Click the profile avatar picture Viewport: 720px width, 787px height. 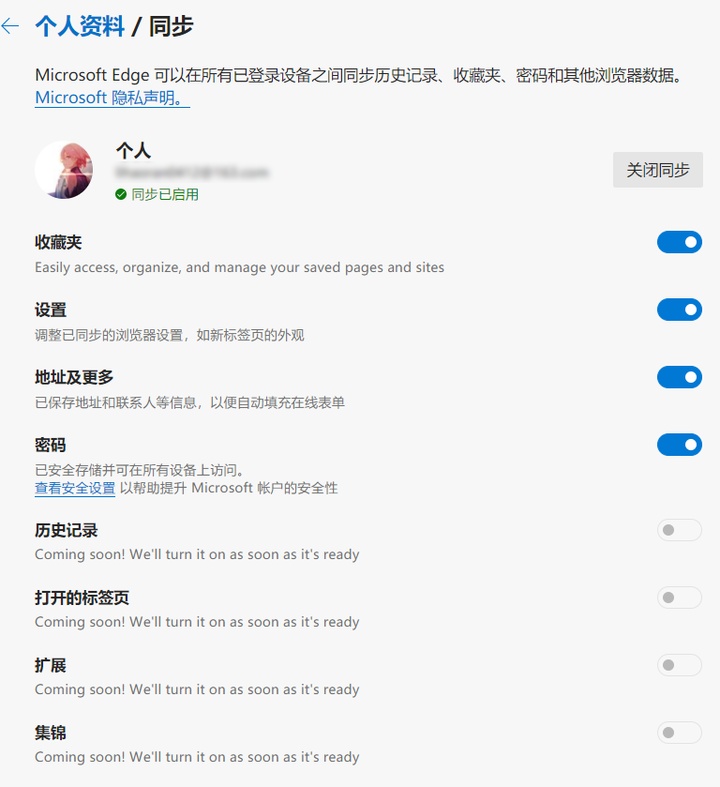pyautogui.click(x=64, y=170)
